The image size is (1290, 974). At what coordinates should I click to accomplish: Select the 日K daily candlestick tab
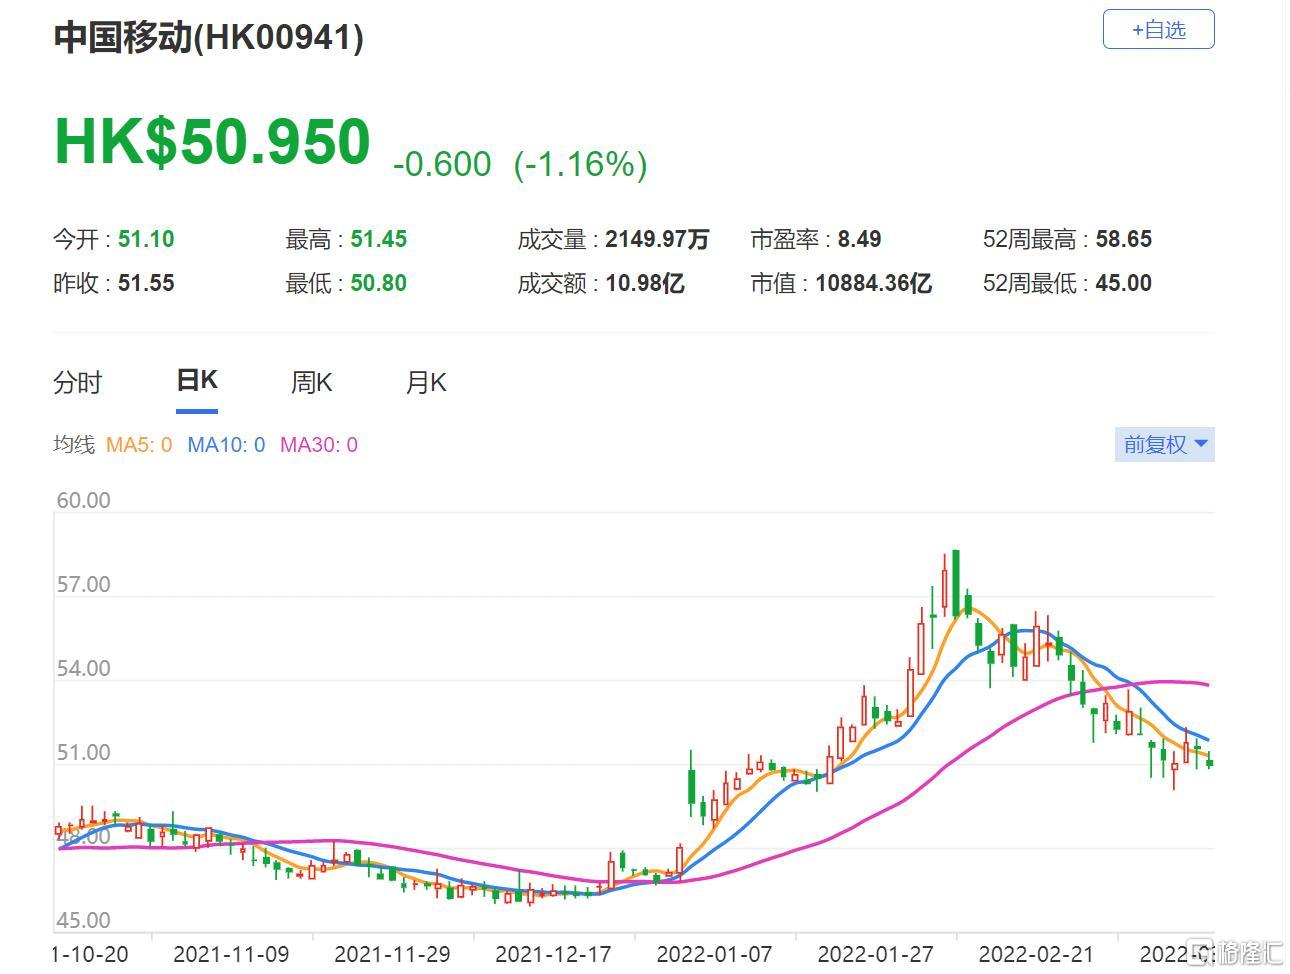pyautogui.click(x=197, y=381)
